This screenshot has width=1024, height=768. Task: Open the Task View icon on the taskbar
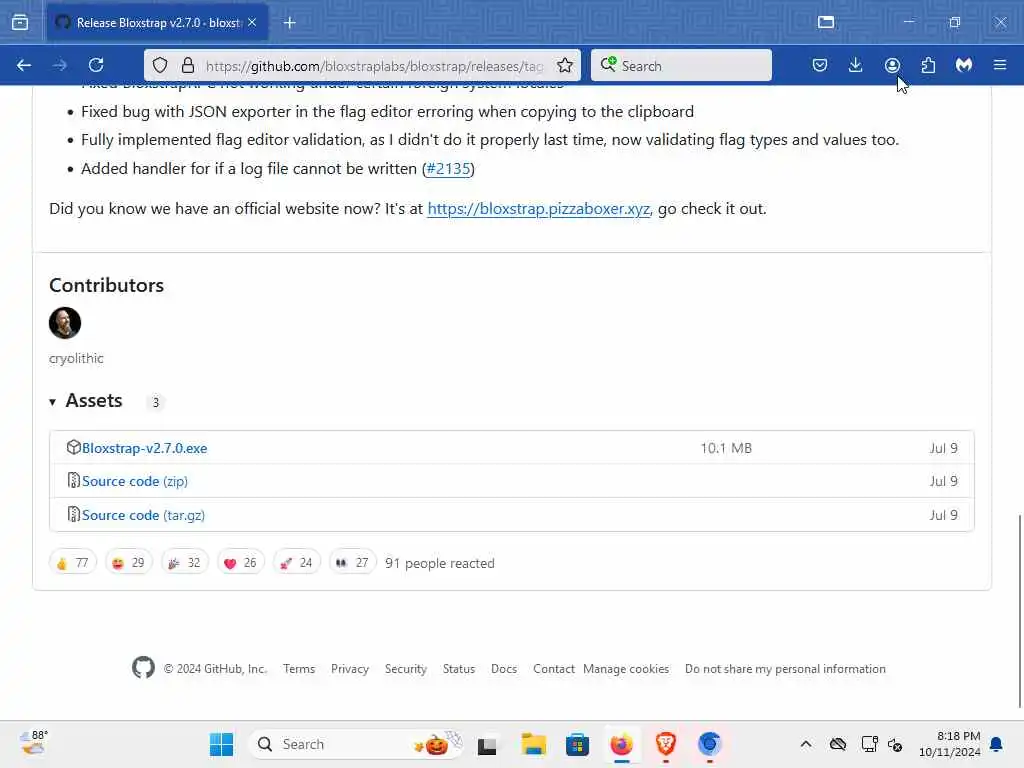(487, 744)
